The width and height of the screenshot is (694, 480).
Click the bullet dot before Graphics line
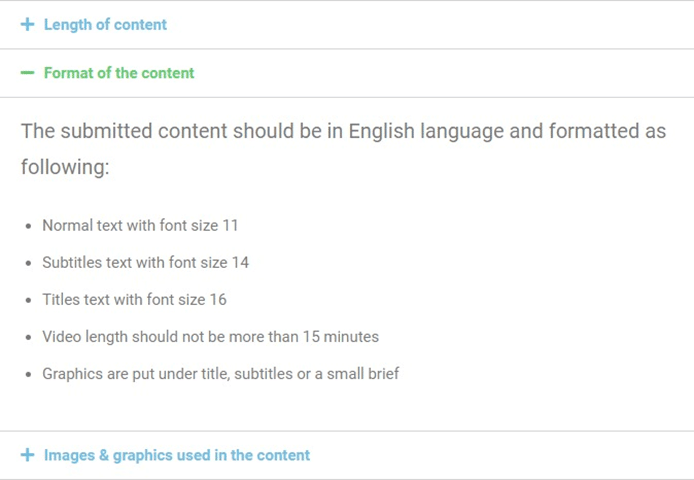[28, 374]
